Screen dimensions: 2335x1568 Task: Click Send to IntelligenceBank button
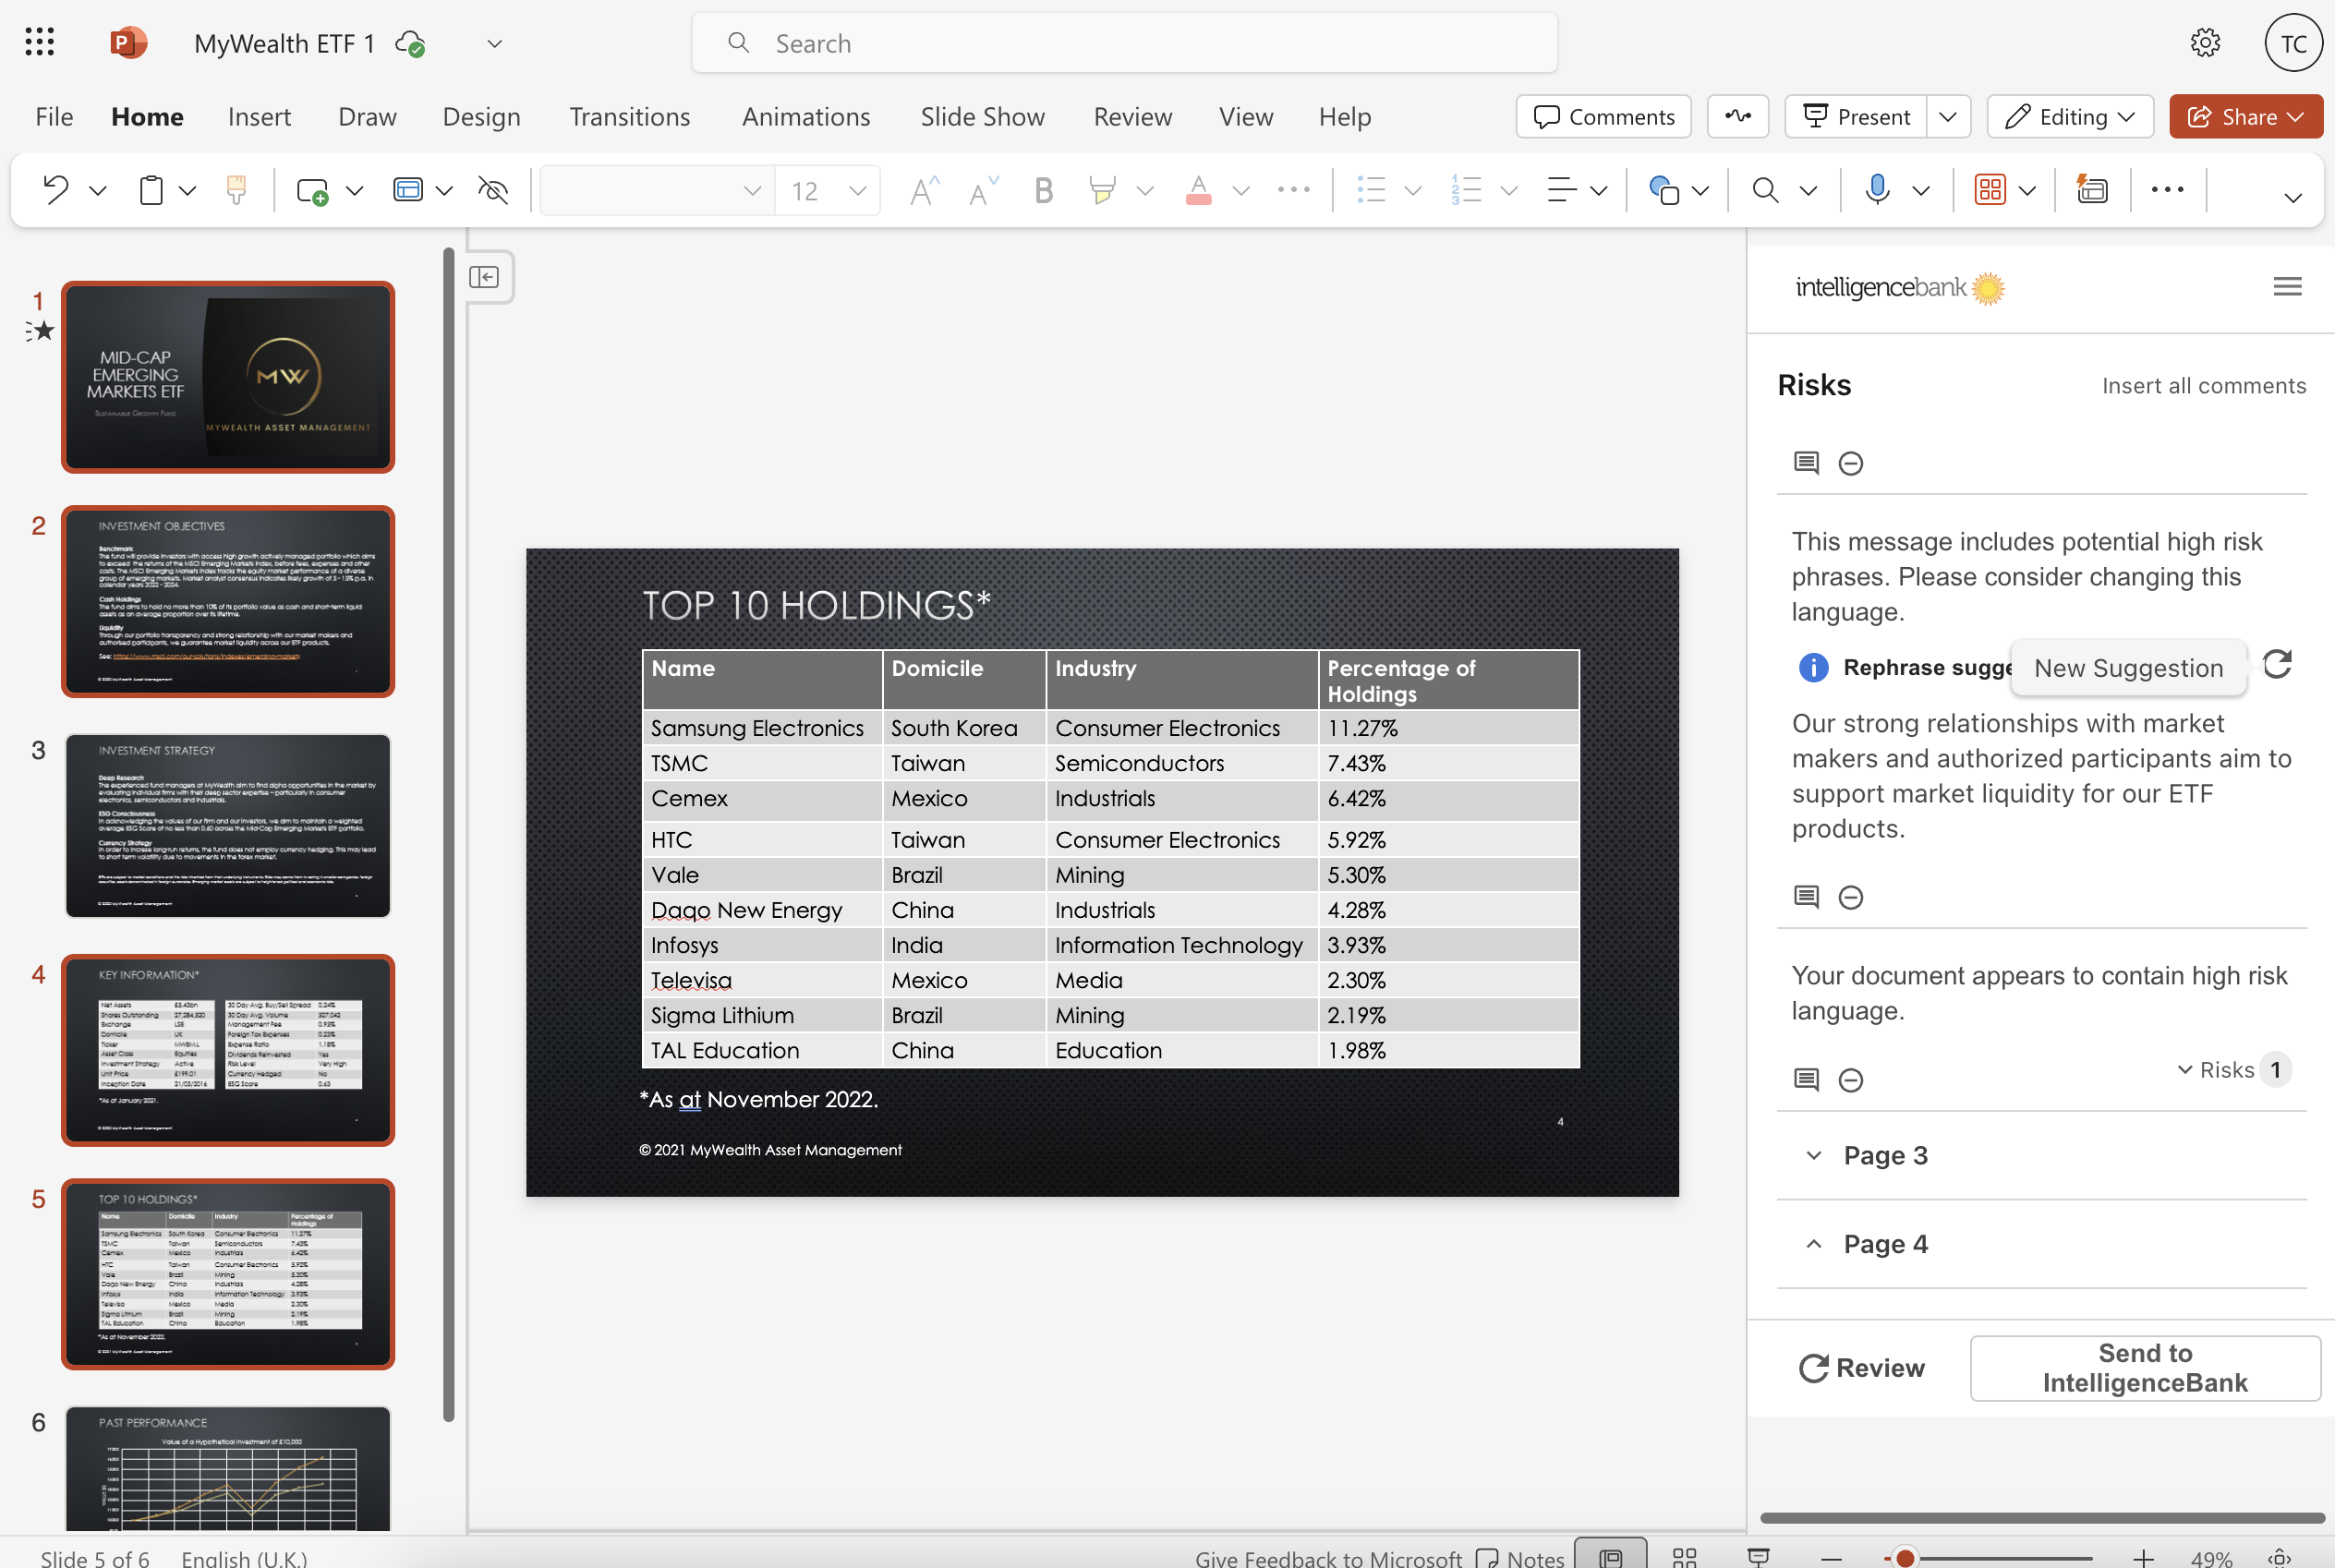(x=2144, y=1367)
